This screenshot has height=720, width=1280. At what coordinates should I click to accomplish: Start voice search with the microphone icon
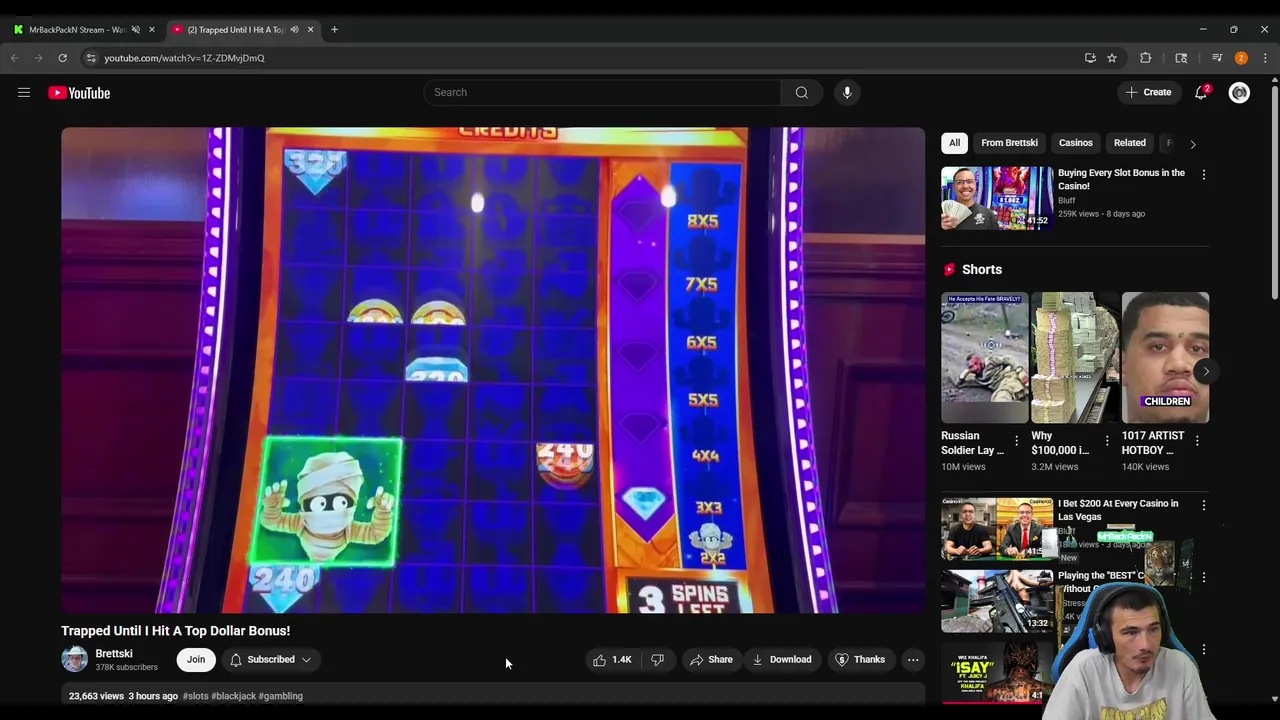click(x=847, y=92)
